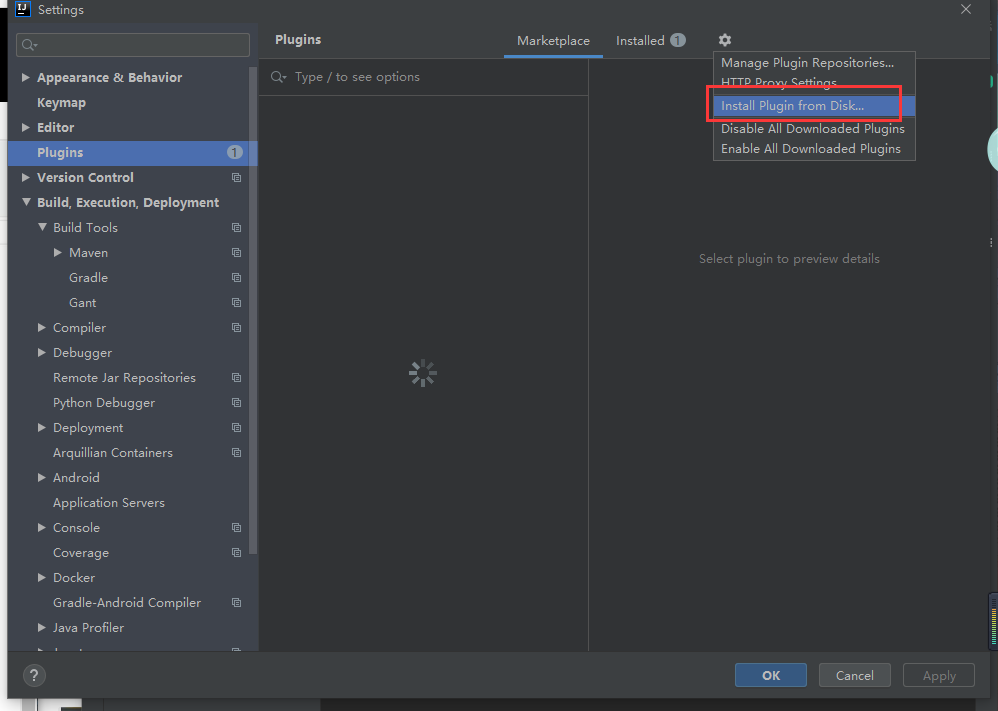Choose Manage Plugin Repositories menu item
Image resolution: width=998 pixels, height=711 pixels.
pyautogui.click(x=813, y=63)
